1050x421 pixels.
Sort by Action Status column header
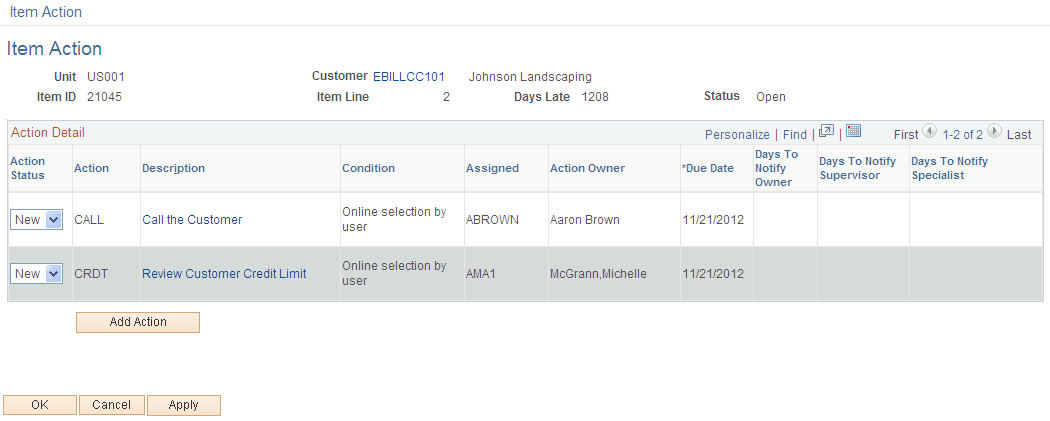point(28,168)
